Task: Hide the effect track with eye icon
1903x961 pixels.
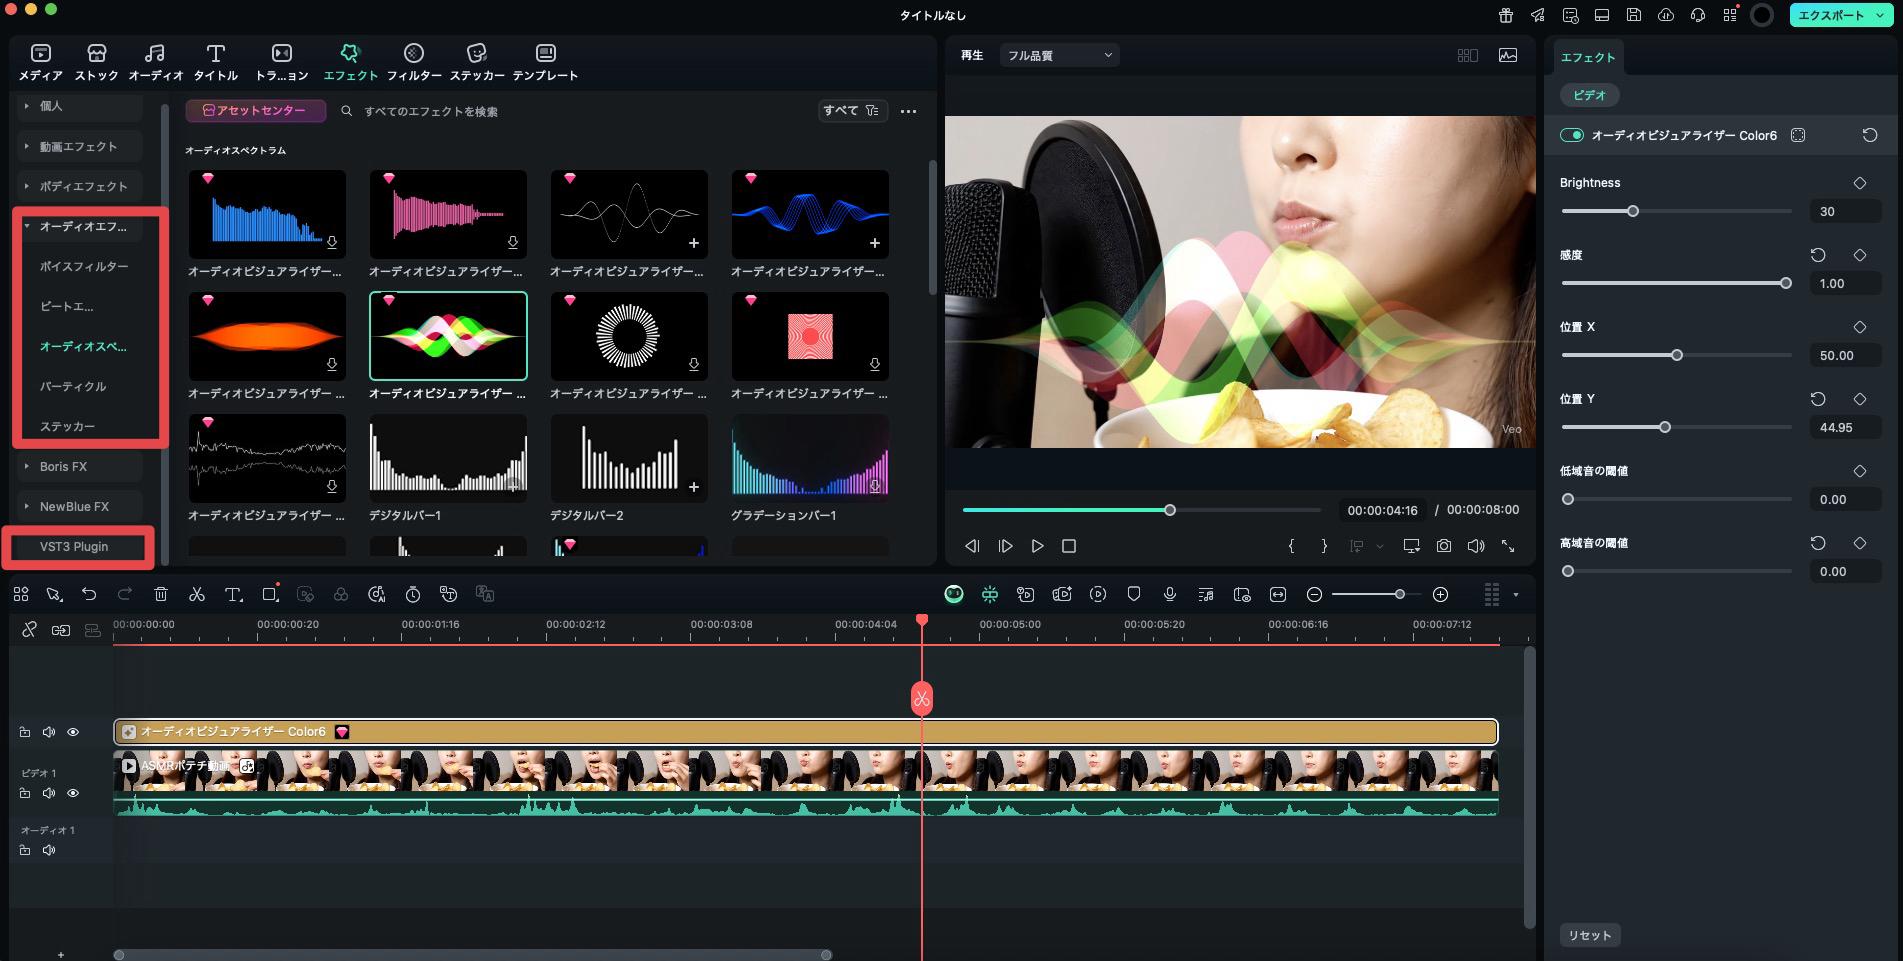Action: pyautogui.click(x=73, y=732)
